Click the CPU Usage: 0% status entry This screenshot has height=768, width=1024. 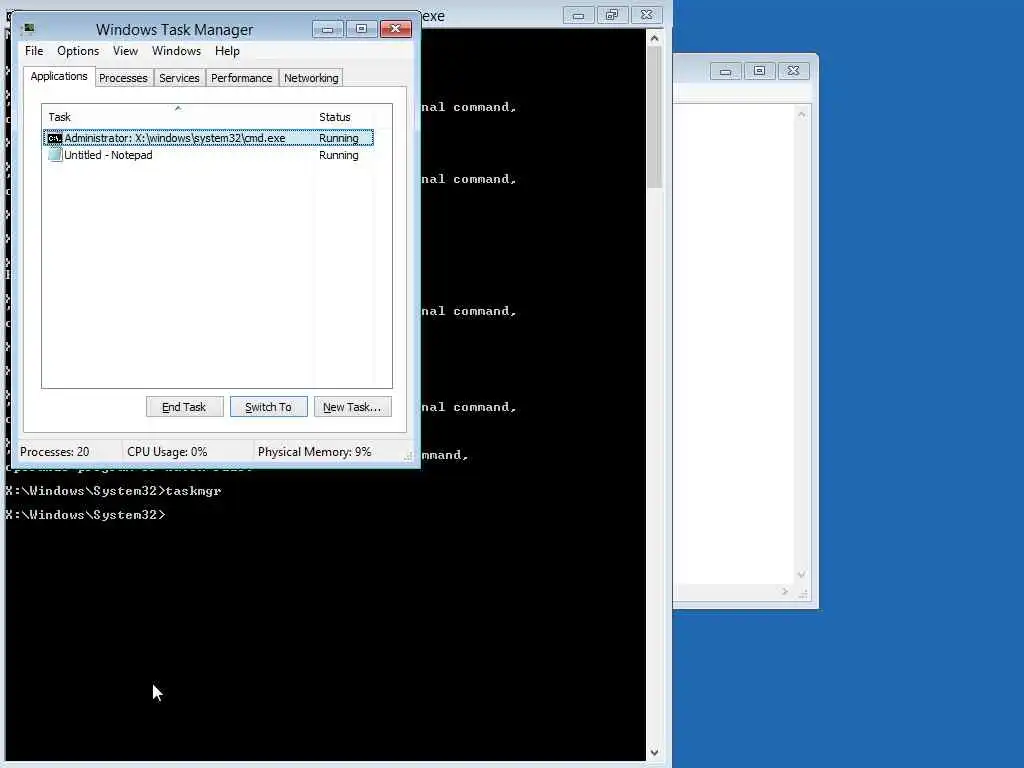point(167,452)
